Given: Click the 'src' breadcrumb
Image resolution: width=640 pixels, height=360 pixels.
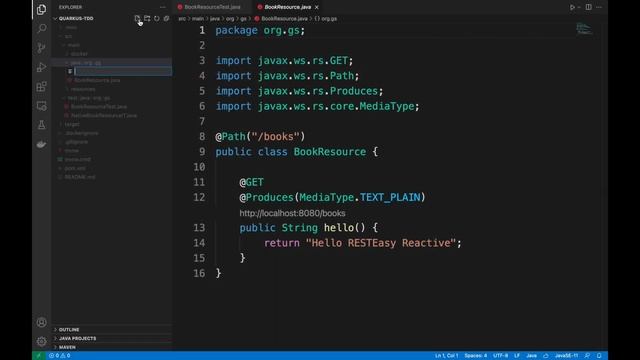Looking at the screenshot, I should coord(182,19).
